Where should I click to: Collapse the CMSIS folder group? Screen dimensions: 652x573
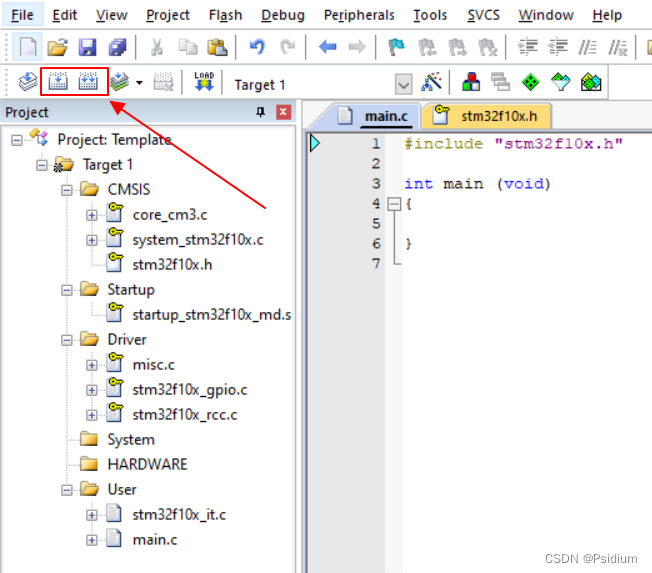coord(67,190)
